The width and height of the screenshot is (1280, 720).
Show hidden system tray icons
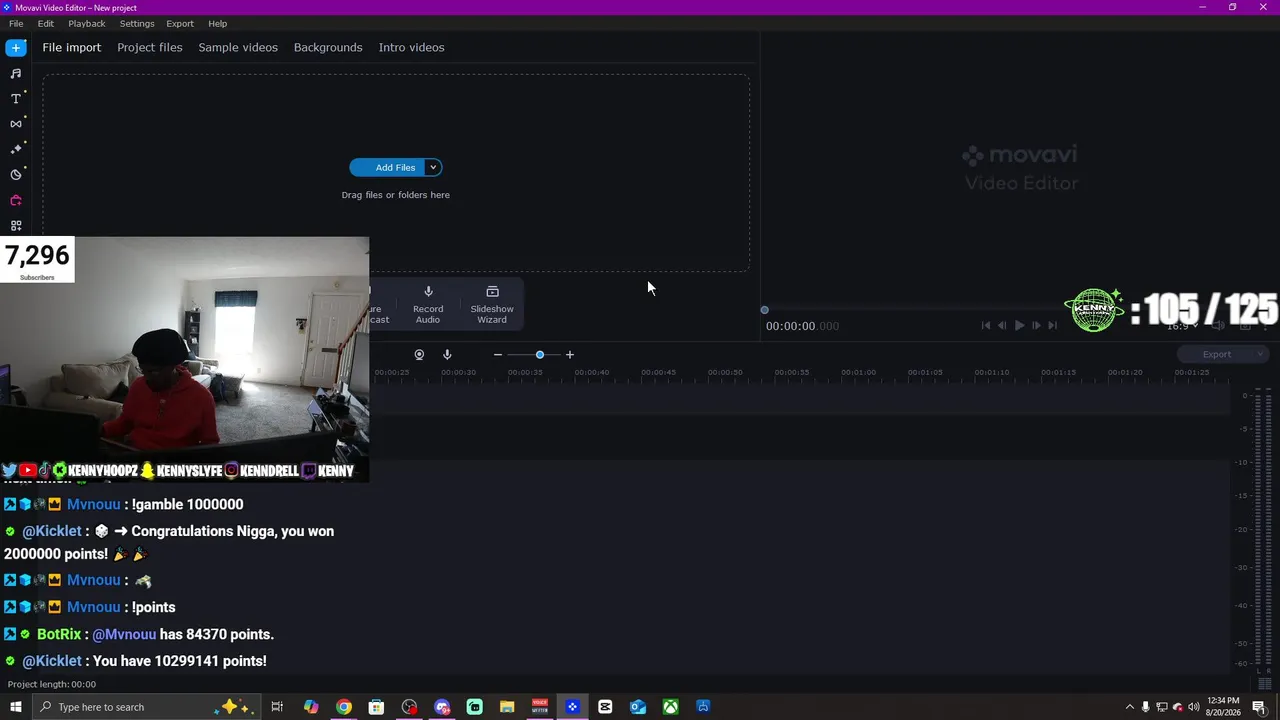tap(1130, 707)
